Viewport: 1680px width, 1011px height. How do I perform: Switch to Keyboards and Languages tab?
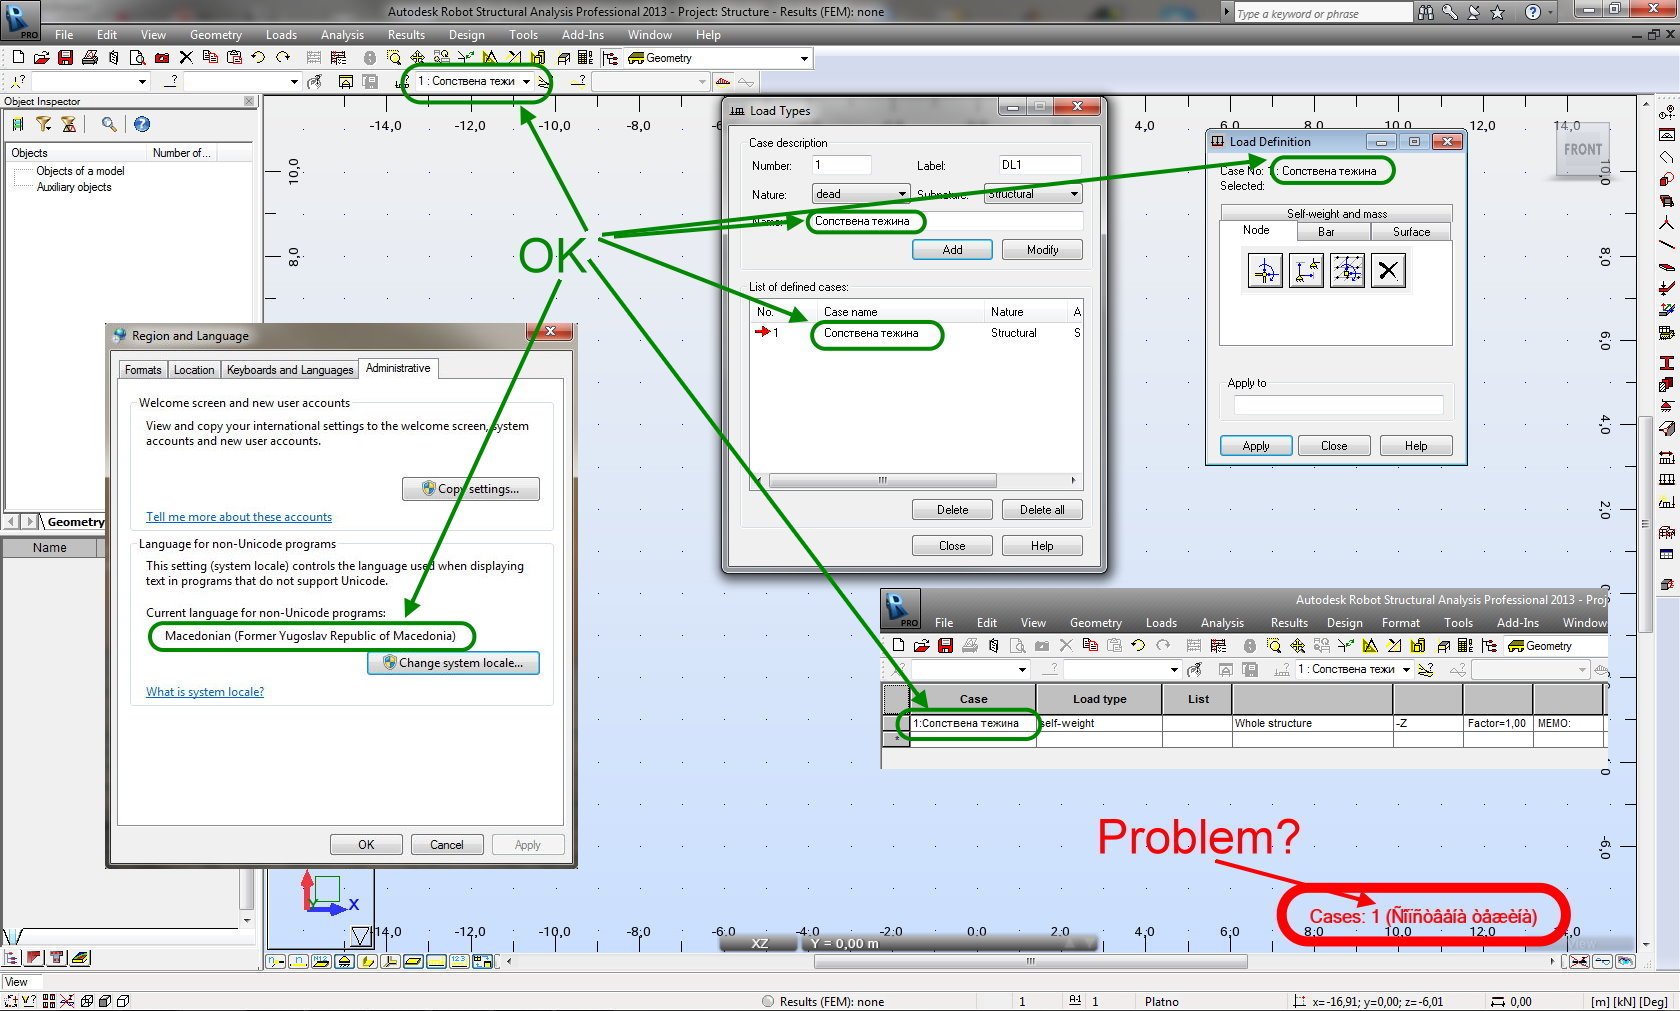click(290, 370)
